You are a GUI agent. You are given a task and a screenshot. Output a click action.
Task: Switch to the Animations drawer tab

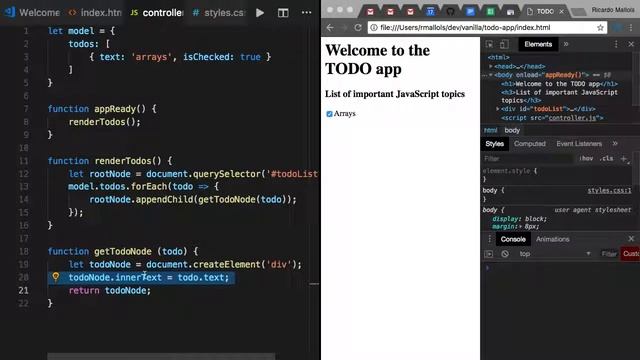coord(553,239)
